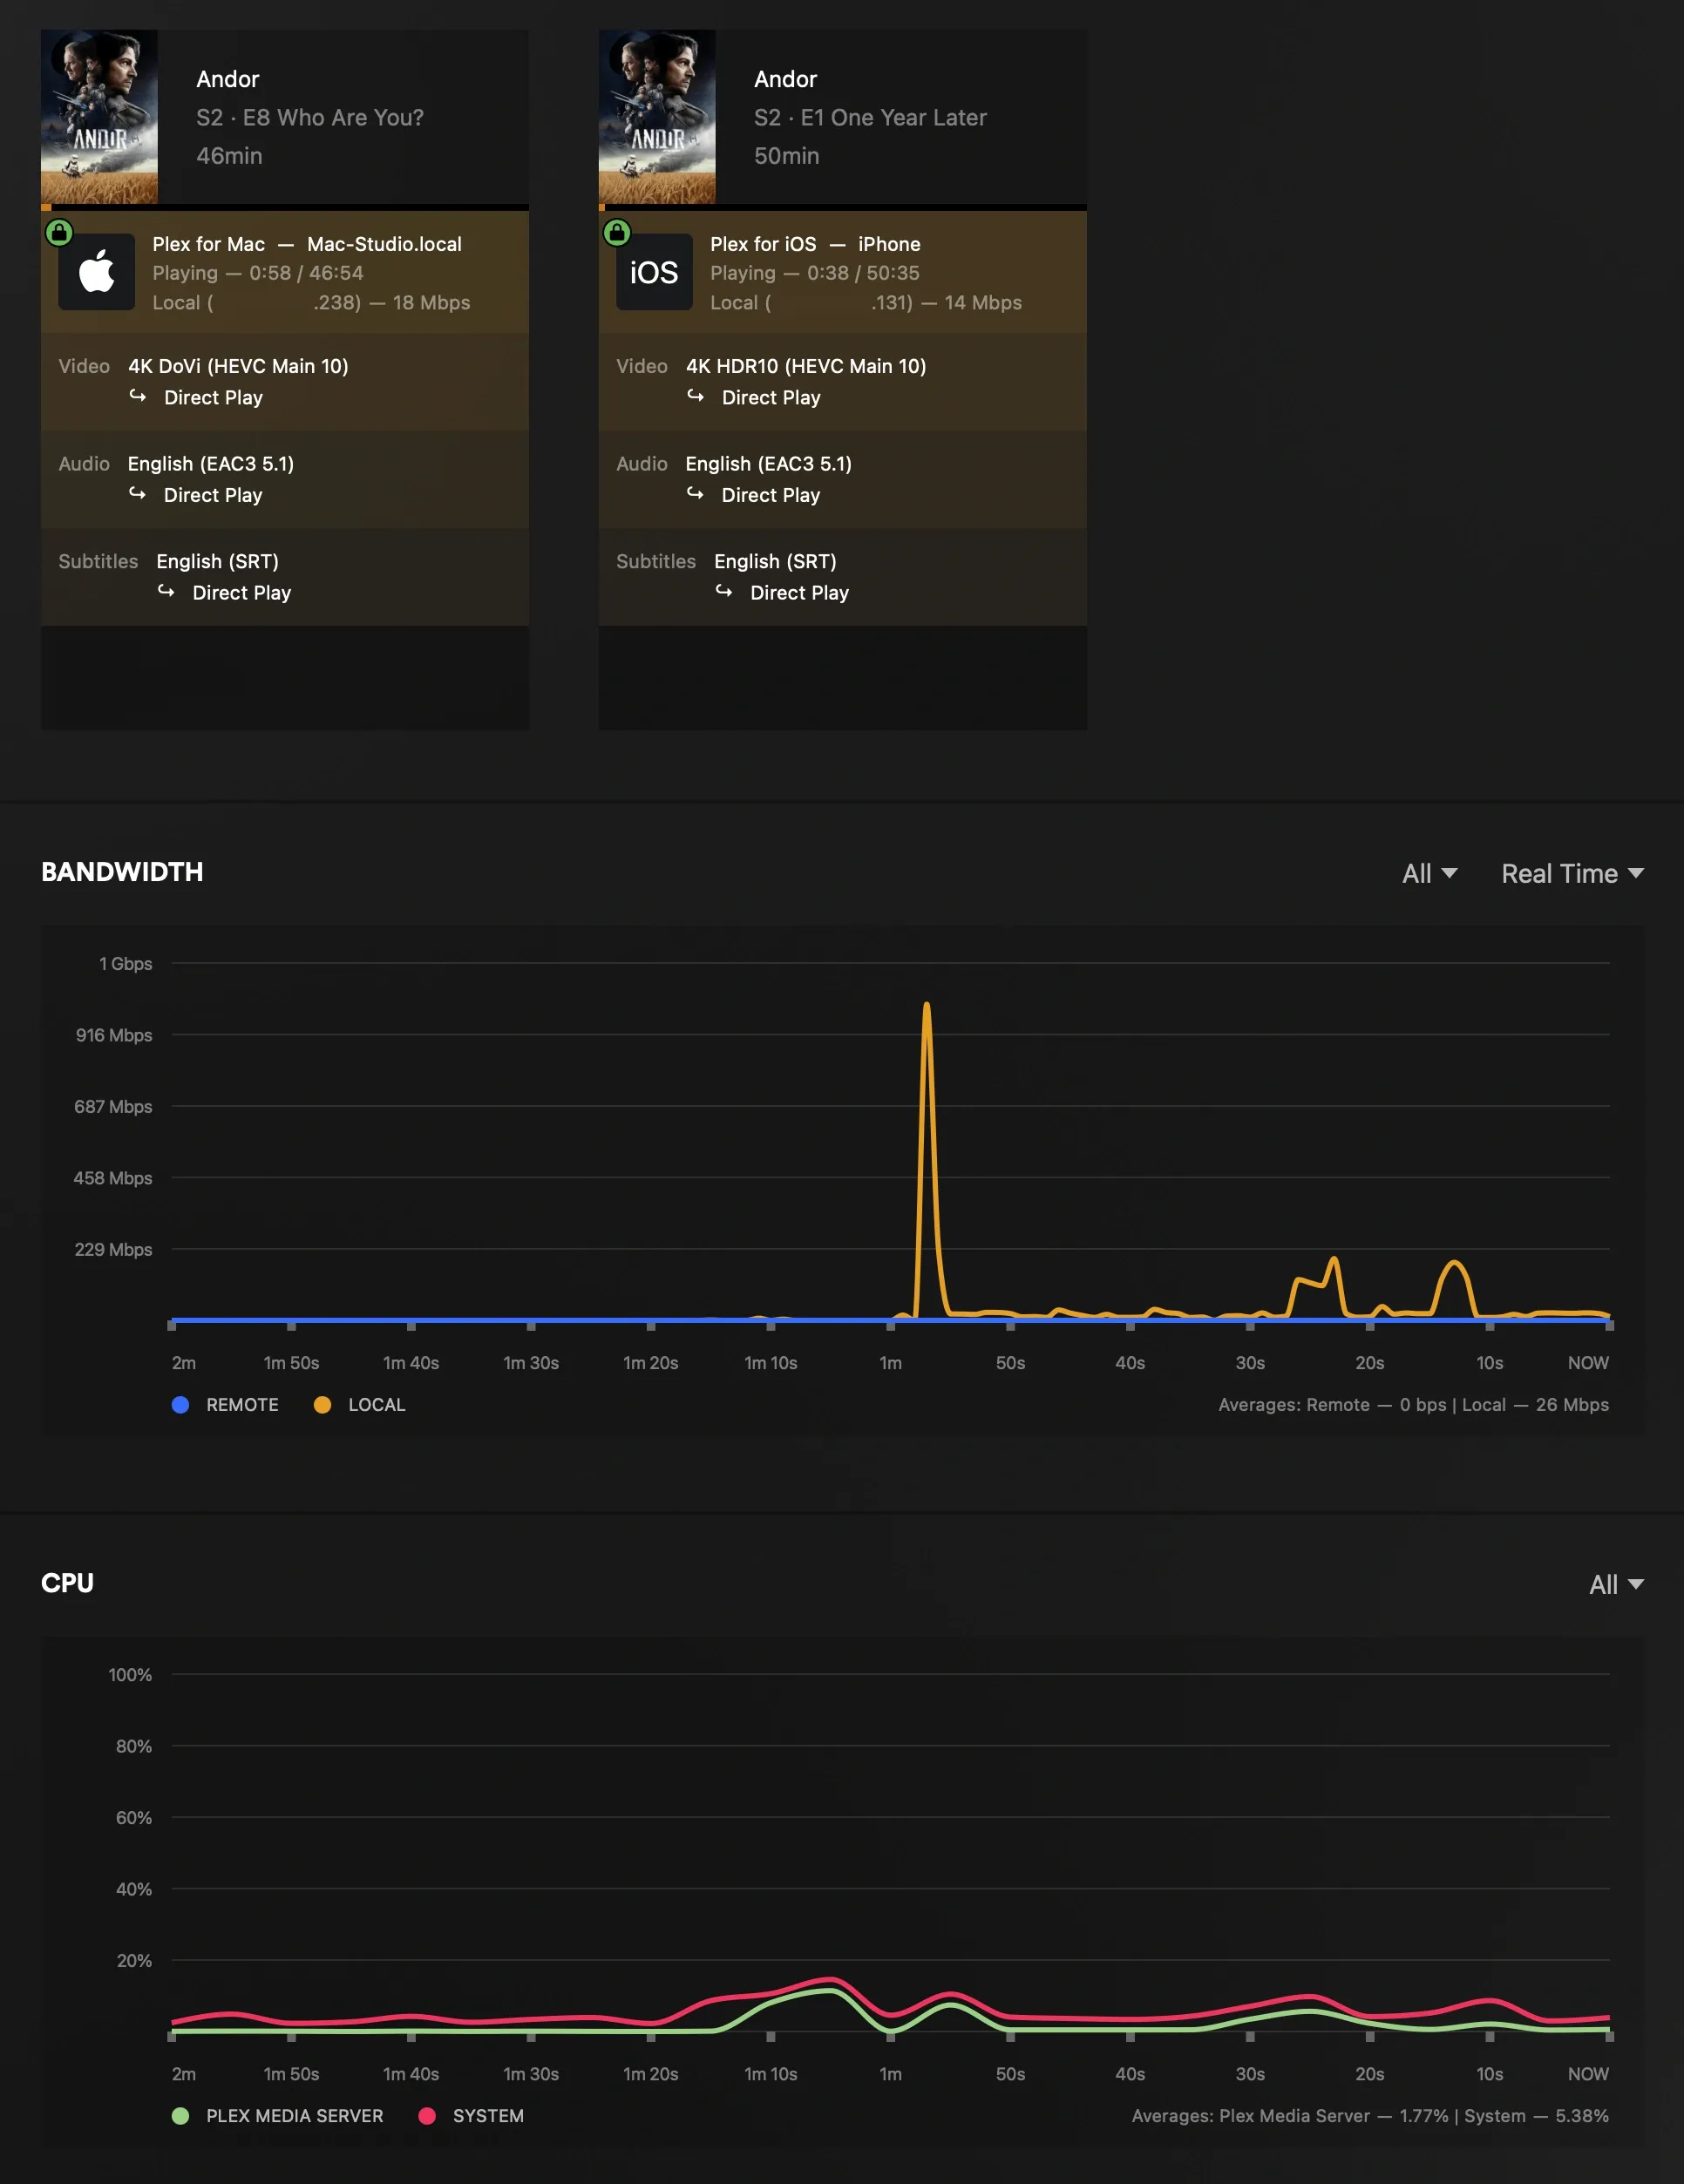Image resolution: width=1684 pixels, height=2184 pixels.
Task: Click the 1m 30s marker on CPU axis
Action: 531,2074
